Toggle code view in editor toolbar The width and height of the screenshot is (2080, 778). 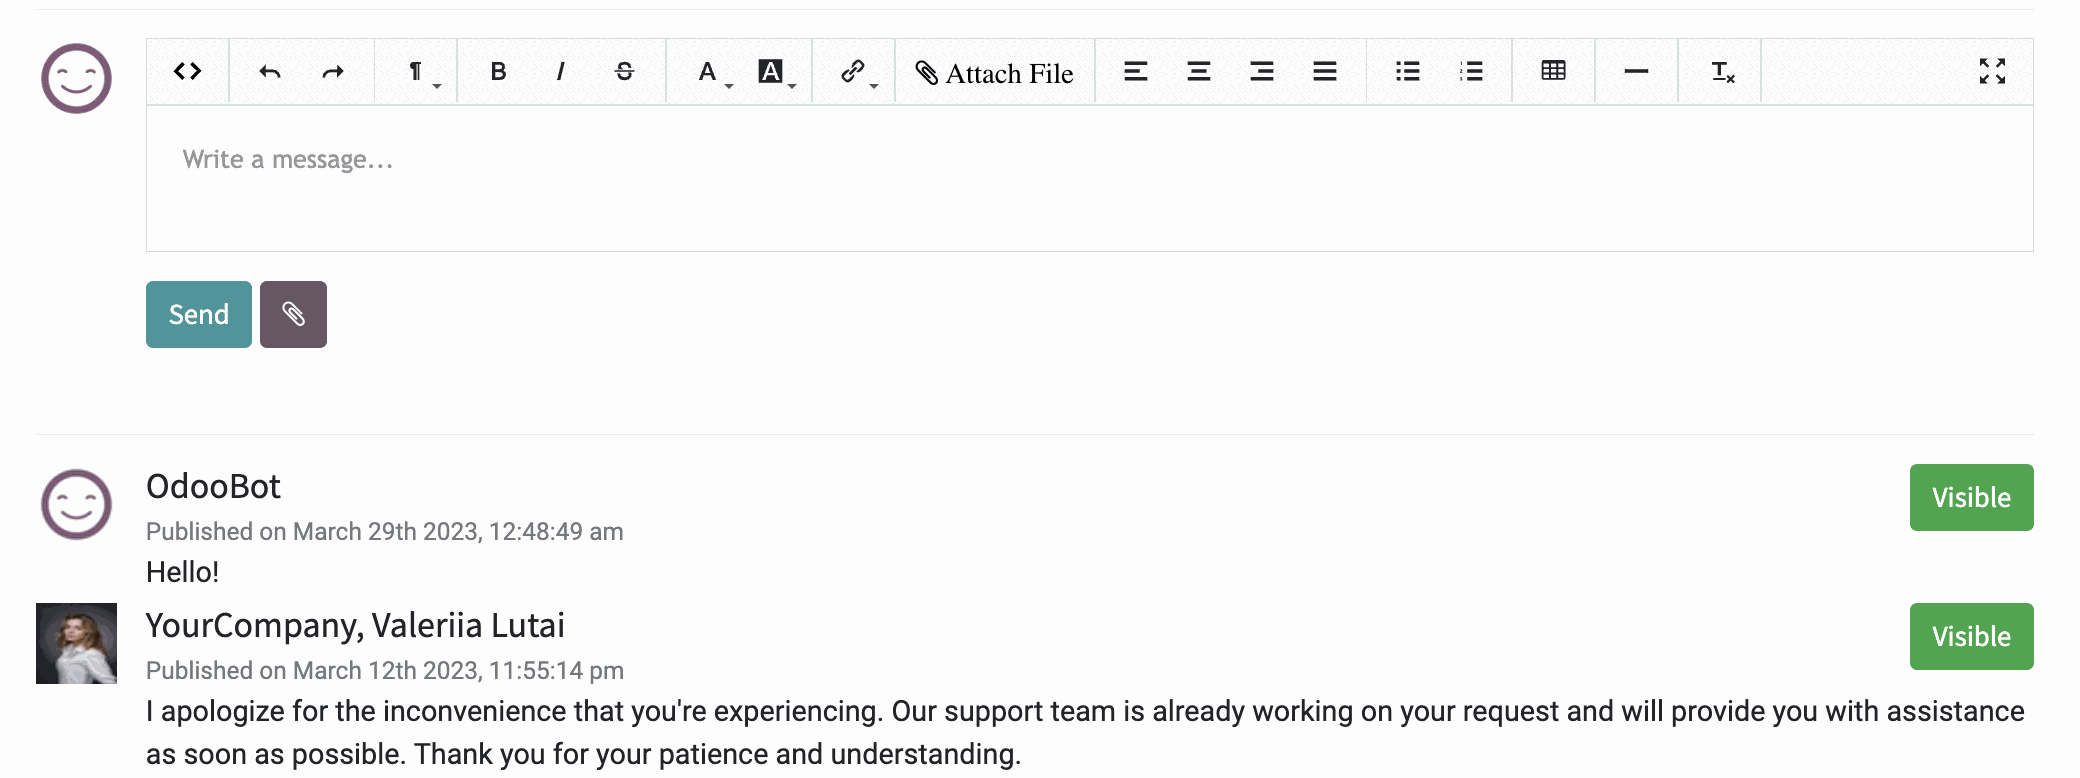tap(188, 72)
